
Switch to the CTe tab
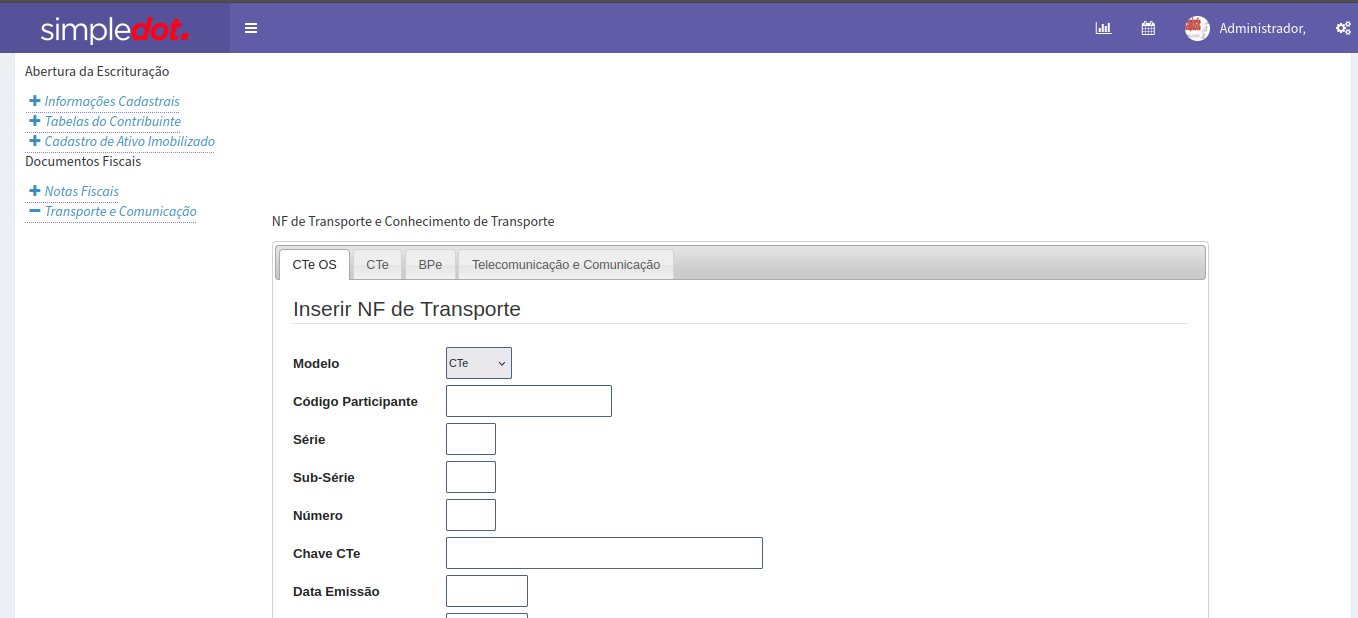click(377, 265)
